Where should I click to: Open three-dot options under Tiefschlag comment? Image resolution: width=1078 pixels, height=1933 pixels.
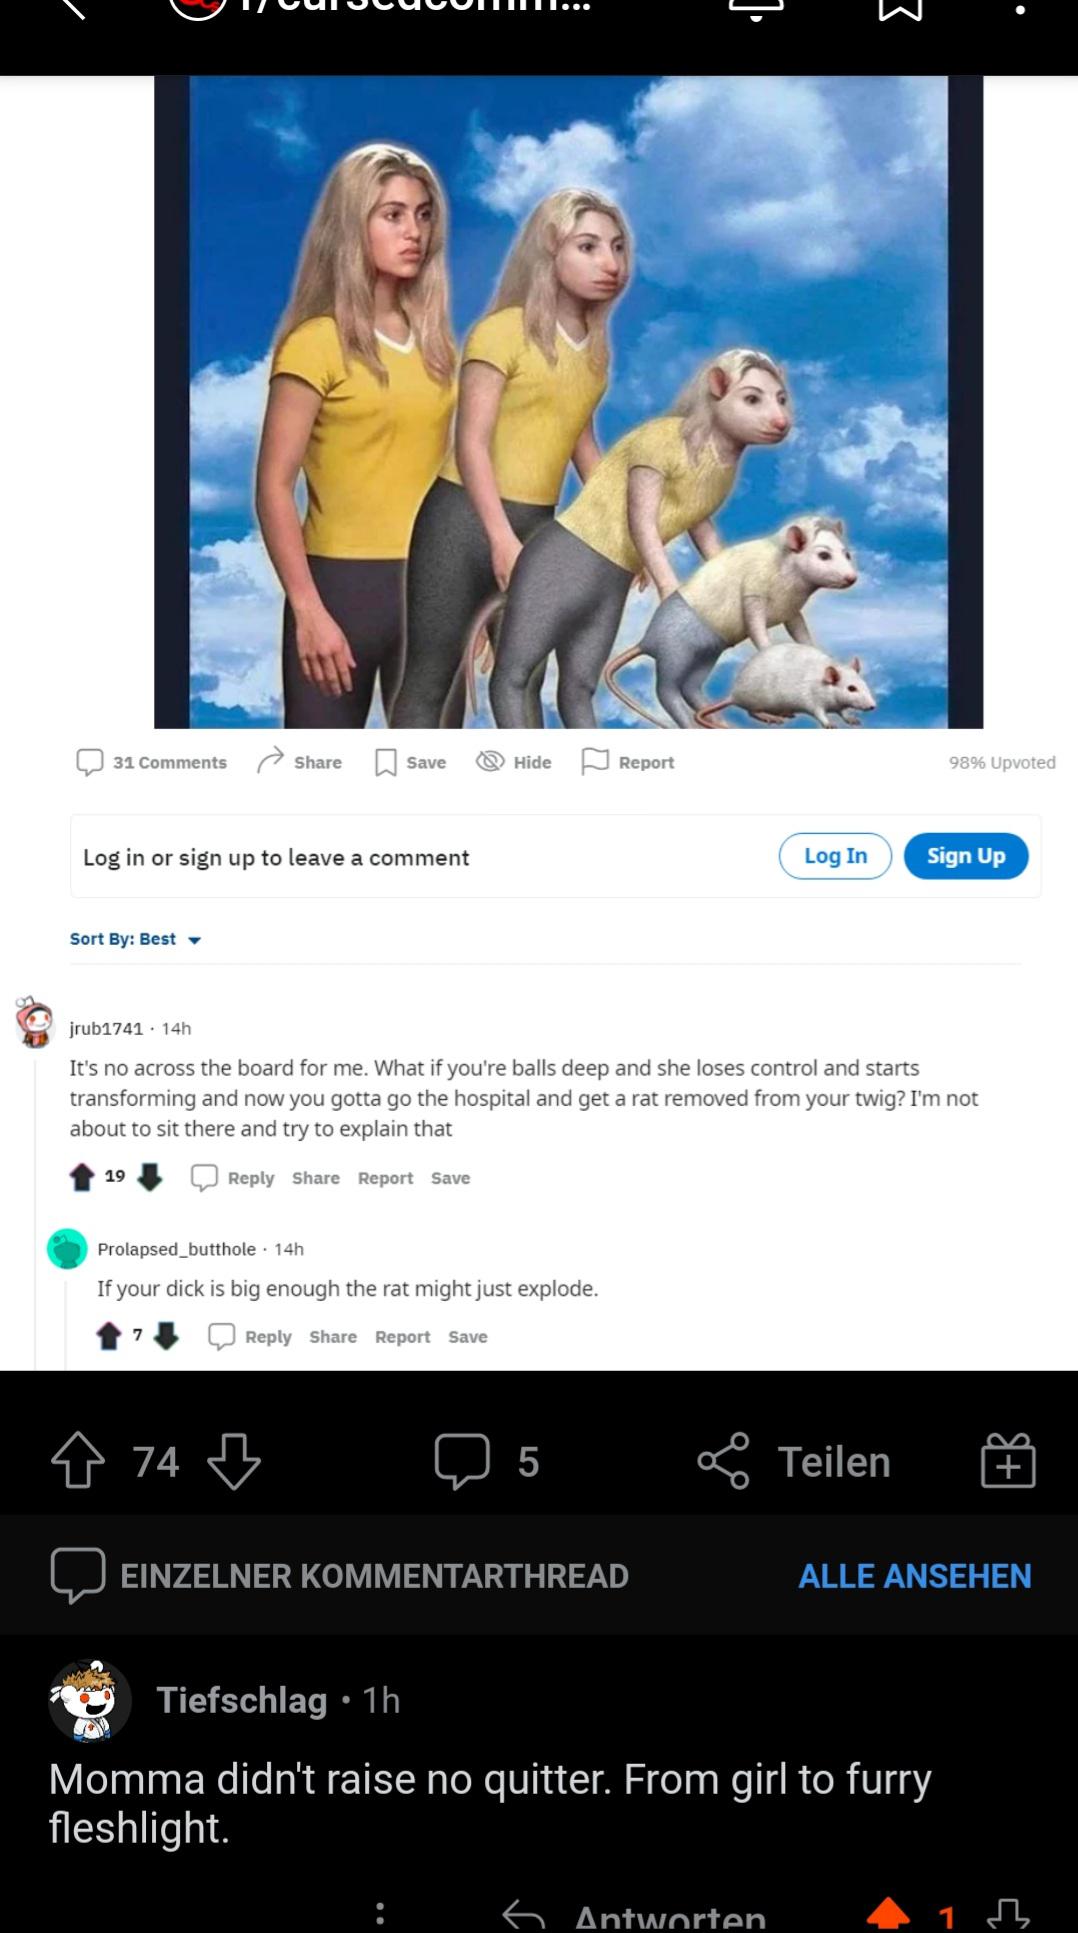coord(379,1914)
